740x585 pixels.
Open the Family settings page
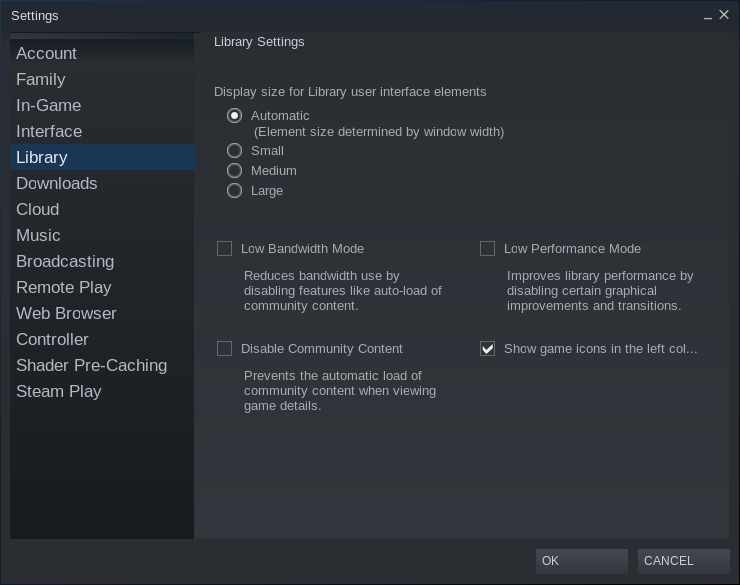tap(102, 79)
